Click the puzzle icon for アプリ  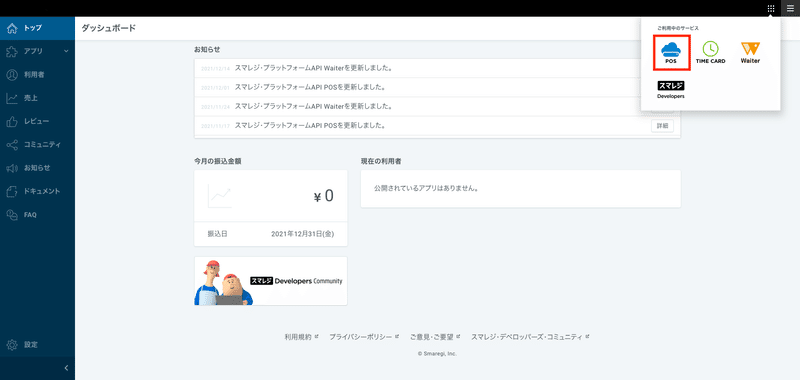pos(12,52)
